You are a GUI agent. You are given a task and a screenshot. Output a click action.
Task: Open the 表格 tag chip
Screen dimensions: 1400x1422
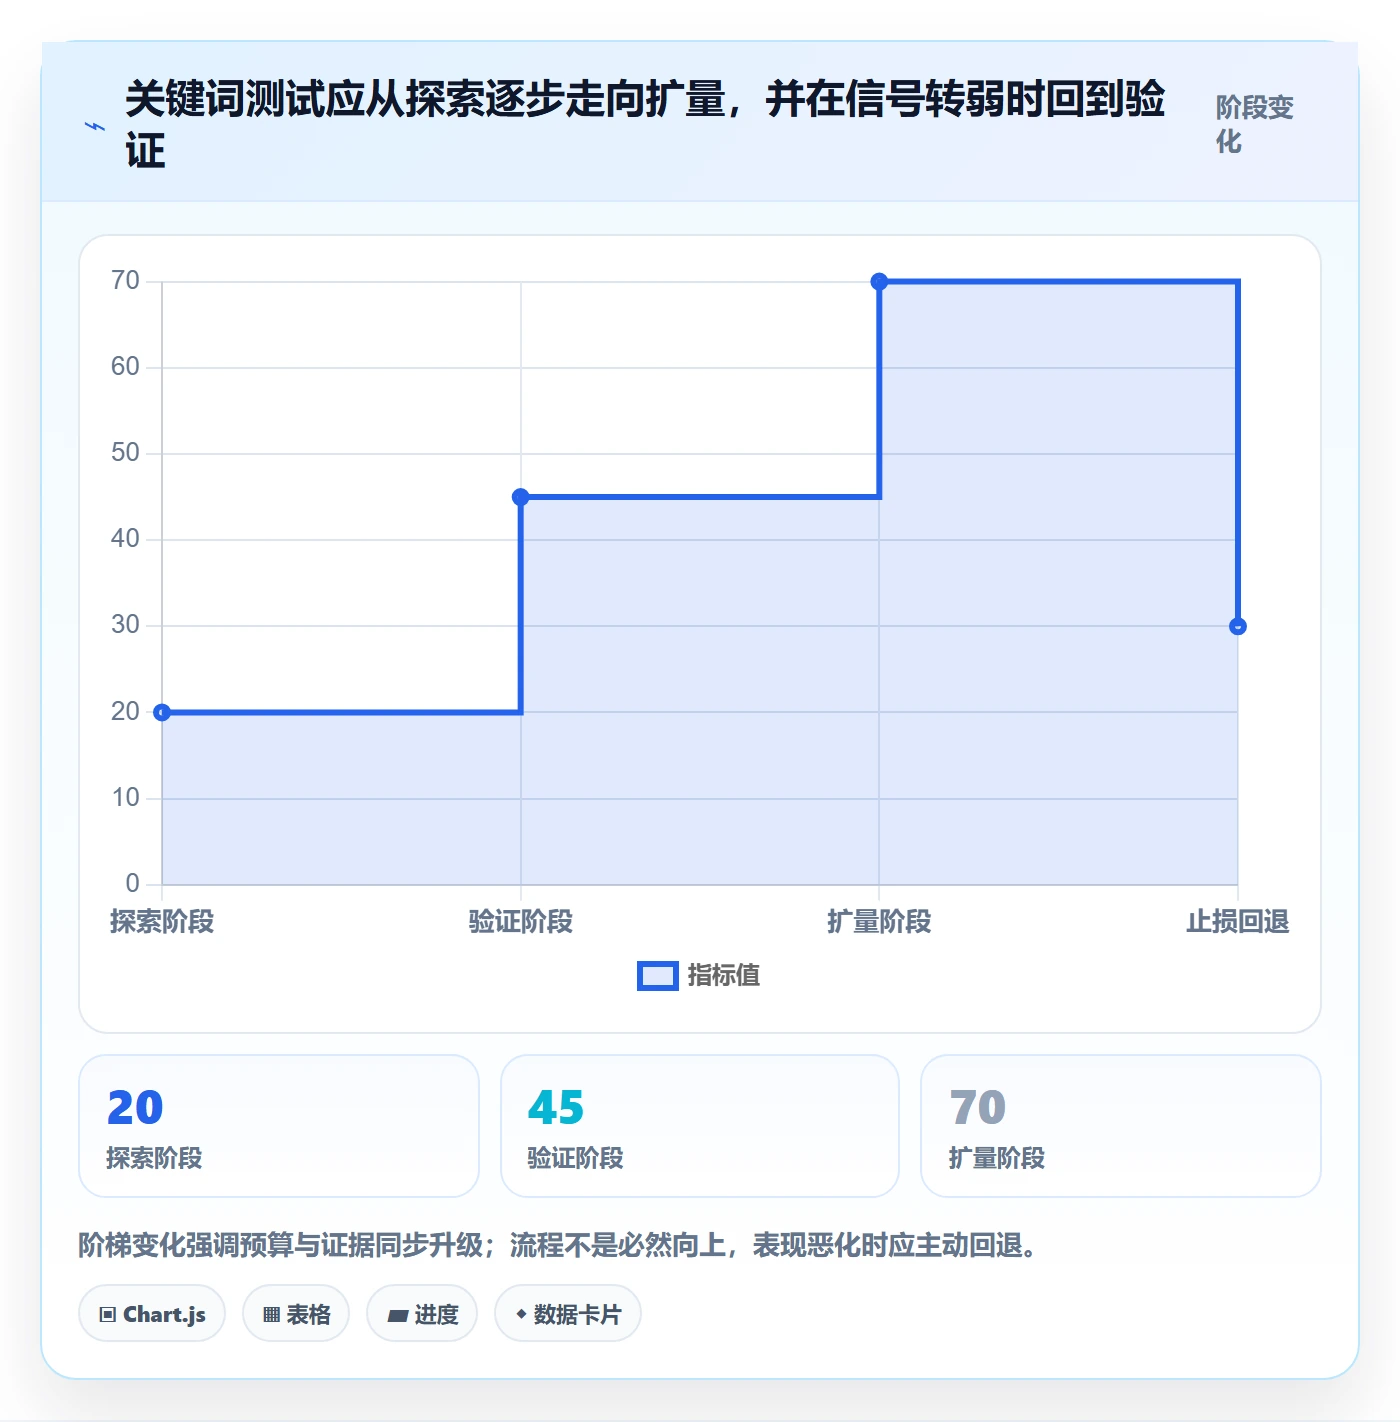point(296,1314)
